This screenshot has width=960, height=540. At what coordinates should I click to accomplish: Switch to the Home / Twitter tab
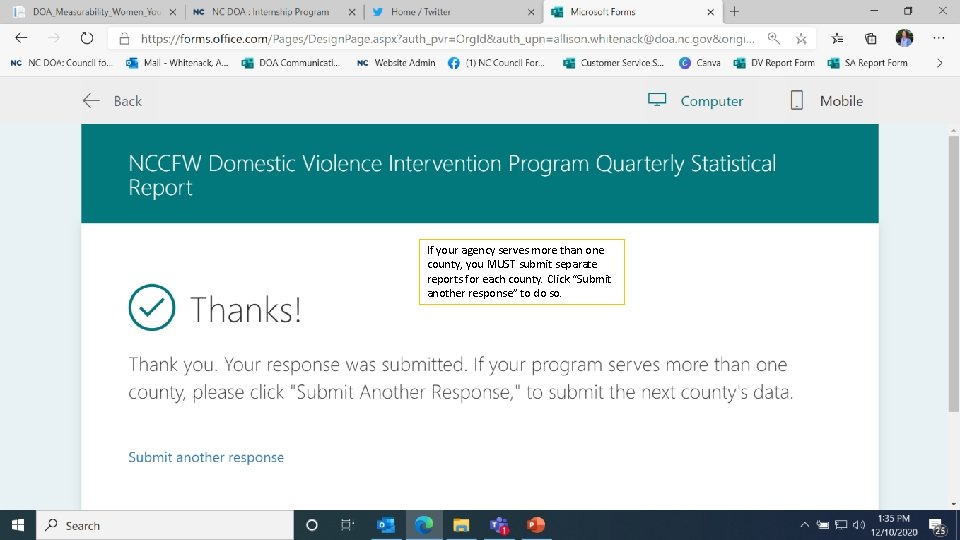point(452,12)
